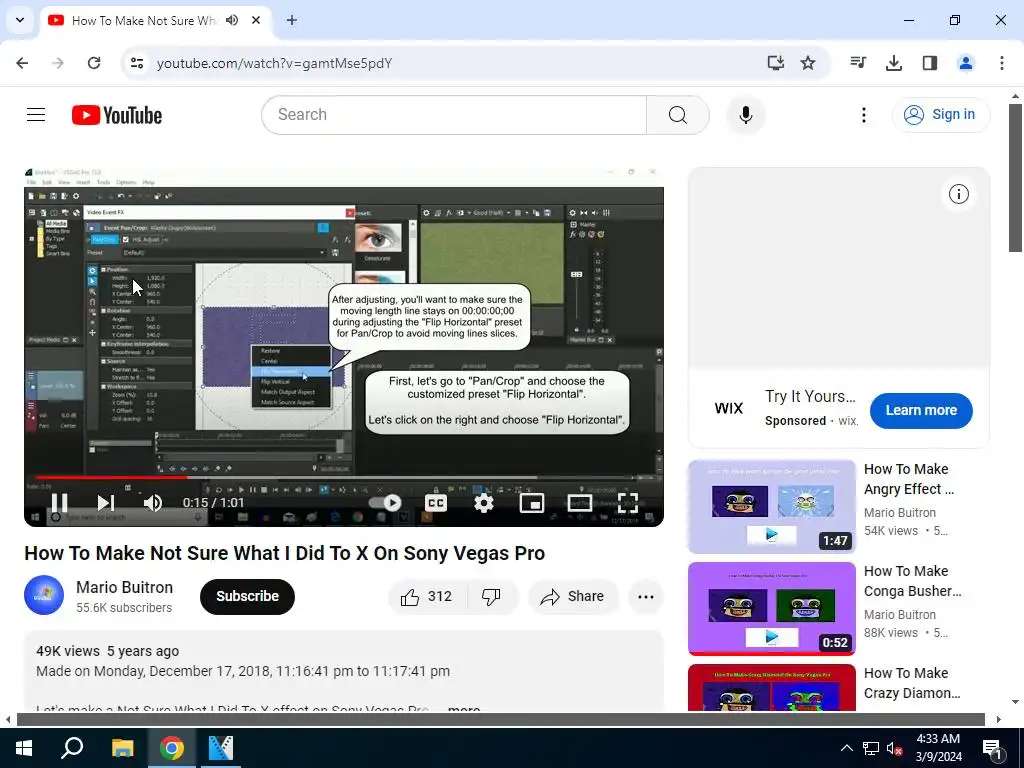Open Chrome three-dot menu
Screen dimensions: 1024x768
point(1002,63)
